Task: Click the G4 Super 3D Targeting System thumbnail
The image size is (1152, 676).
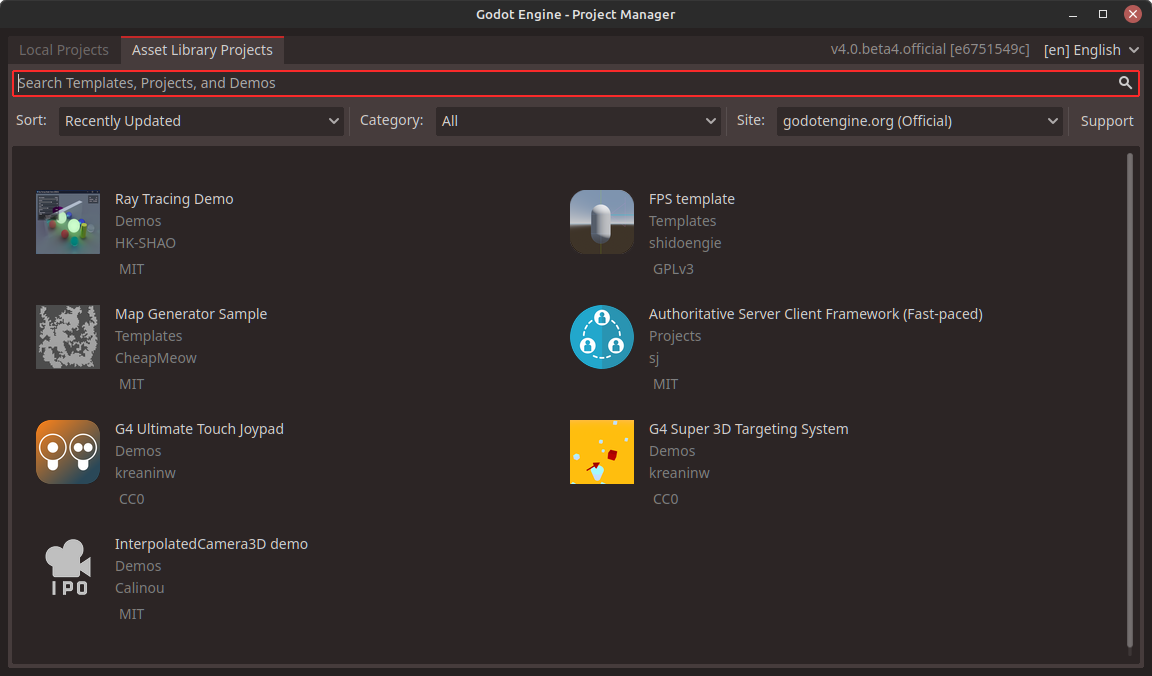Action: tap(601, 451)
